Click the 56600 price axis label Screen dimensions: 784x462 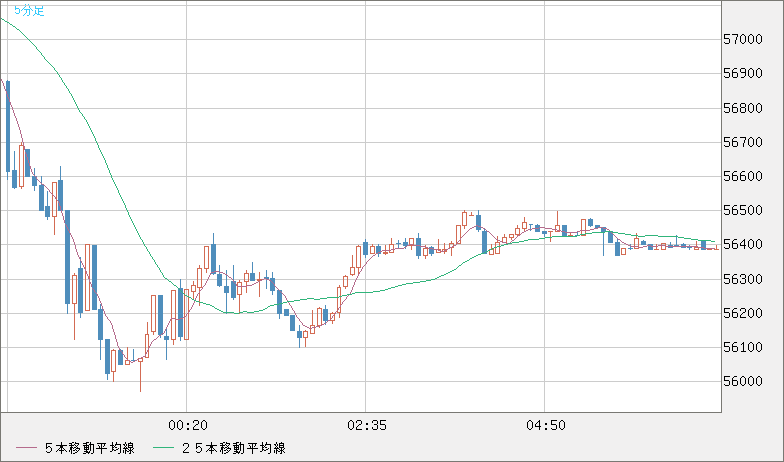[x=743, y=176]
